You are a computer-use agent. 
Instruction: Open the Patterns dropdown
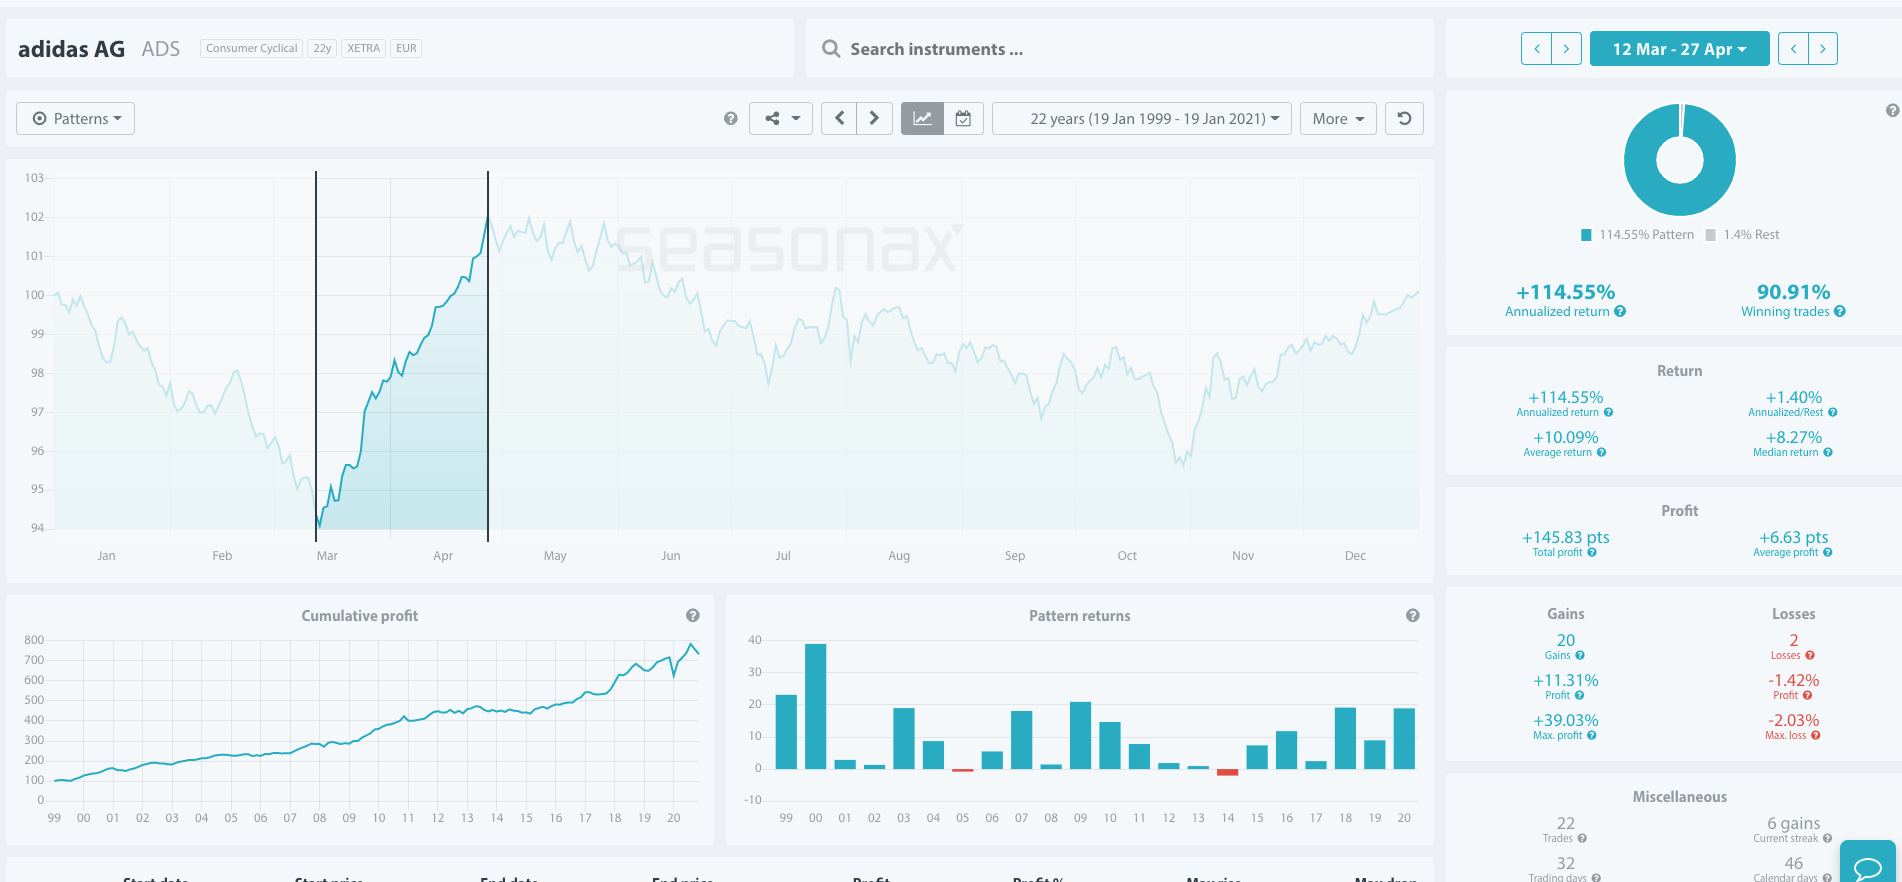(x=76, y=118)
